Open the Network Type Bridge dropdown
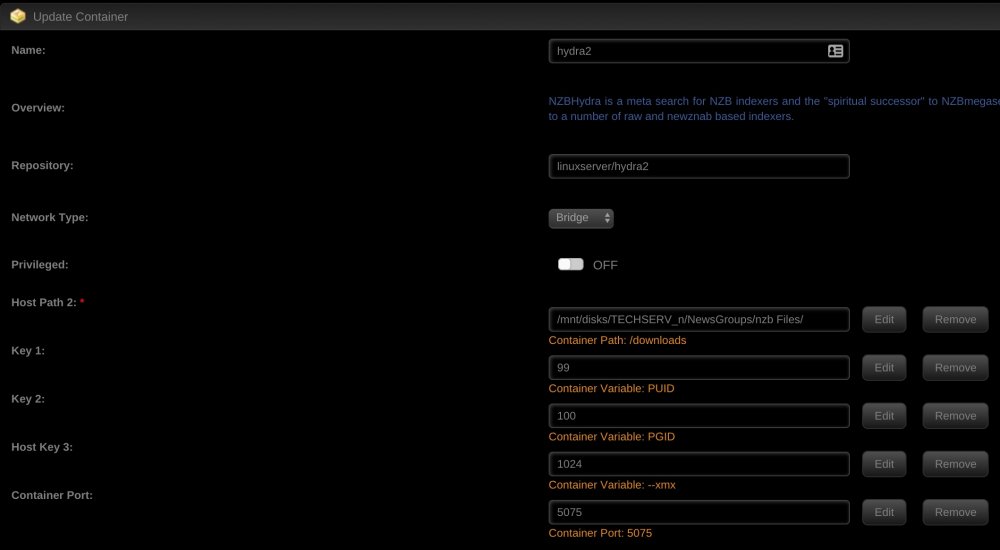The image size is (1000, 550). point(581,218)
